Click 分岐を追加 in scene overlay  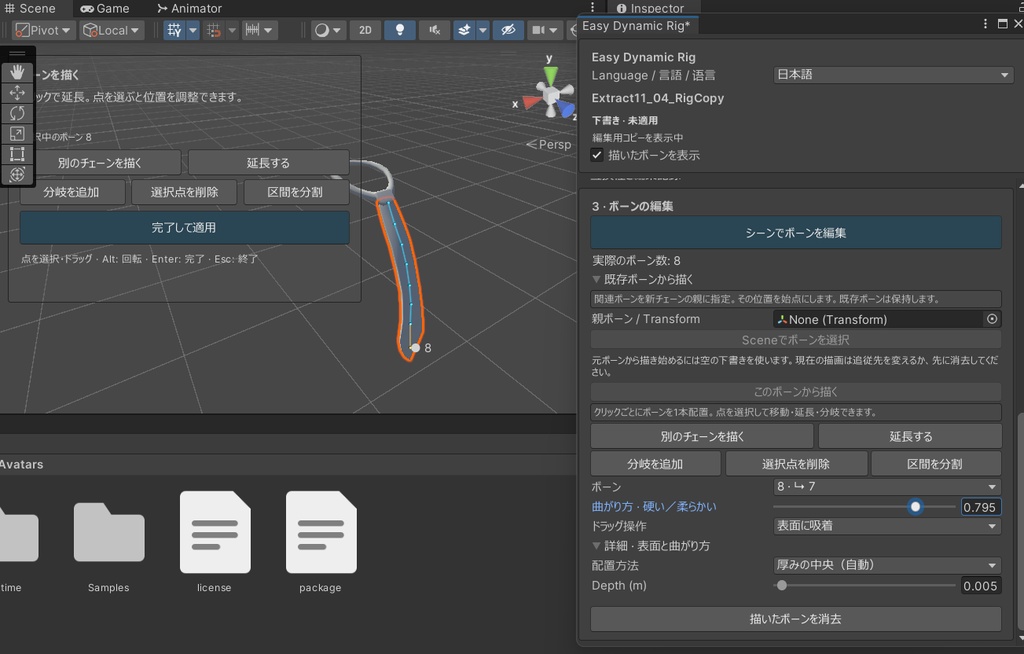coord(72,192)
